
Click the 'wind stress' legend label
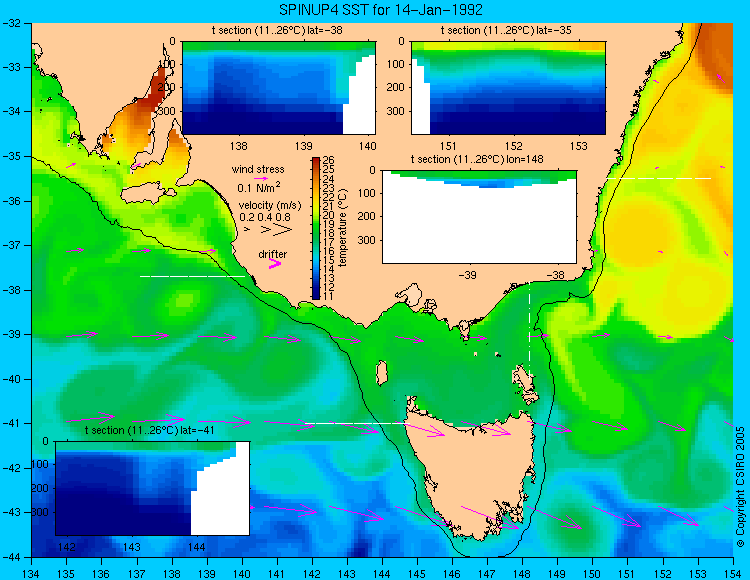[x=258, y=169]
